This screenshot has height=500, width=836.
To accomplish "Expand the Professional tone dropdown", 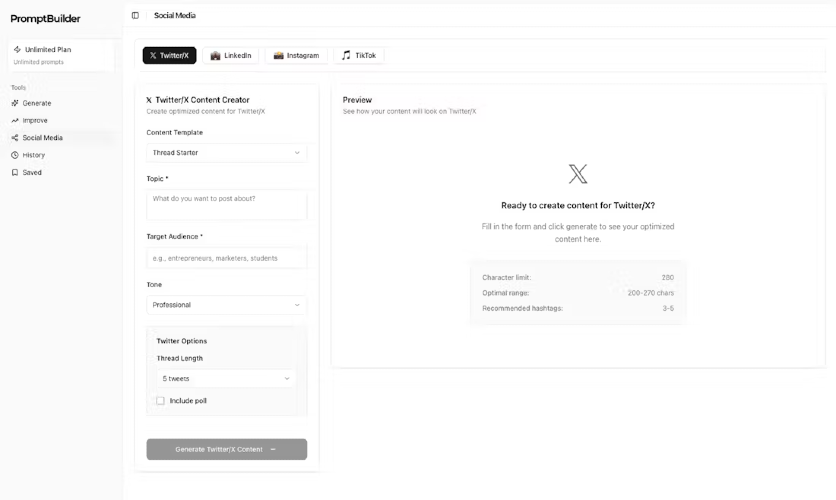I will [227, 305].
